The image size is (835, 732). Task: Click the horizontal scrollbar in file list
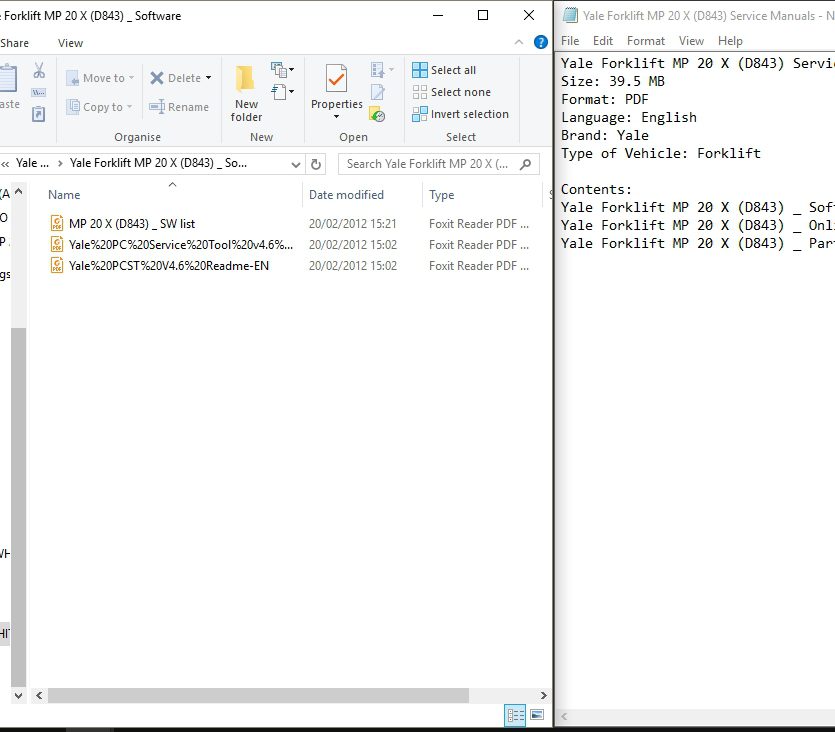pyautogui.click(x=259, y=695)
